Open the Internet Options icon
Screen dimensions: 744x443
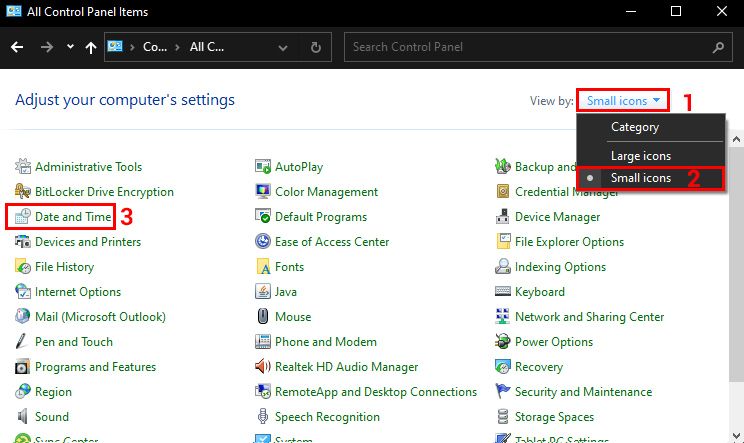pos(22,292)
